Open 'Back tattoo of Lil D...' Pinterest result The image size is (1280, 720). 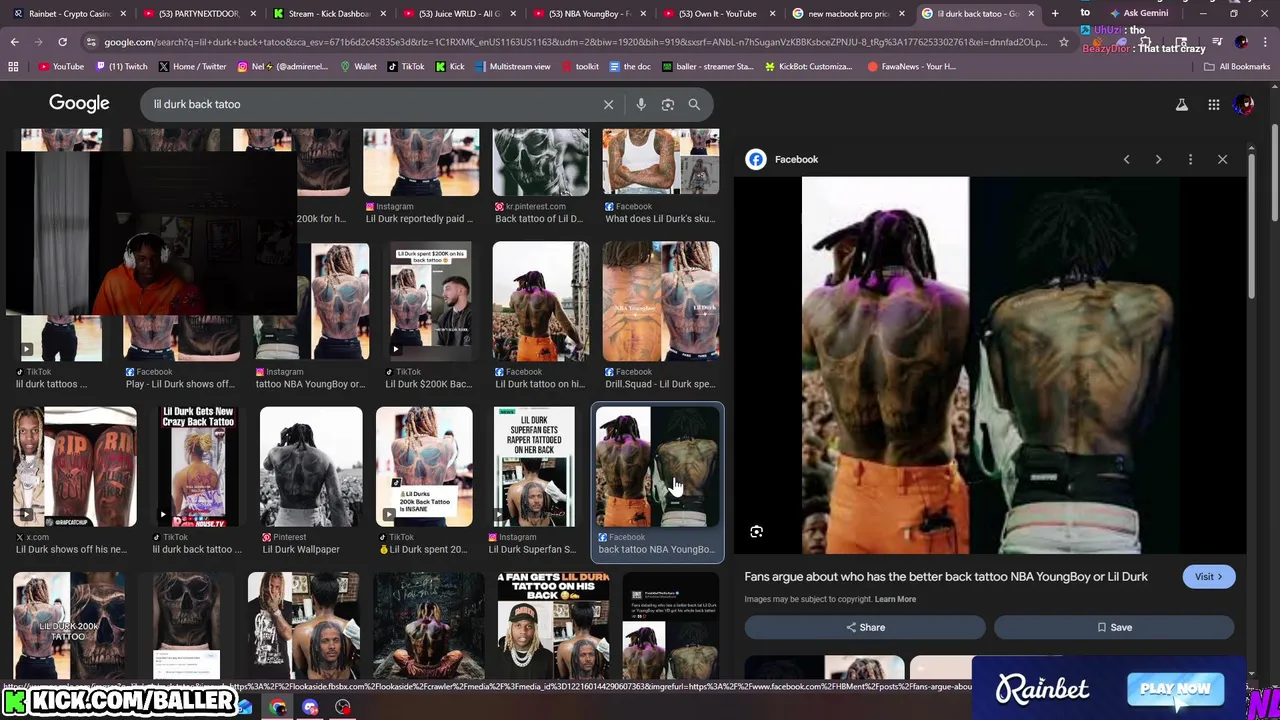[541, 177]
